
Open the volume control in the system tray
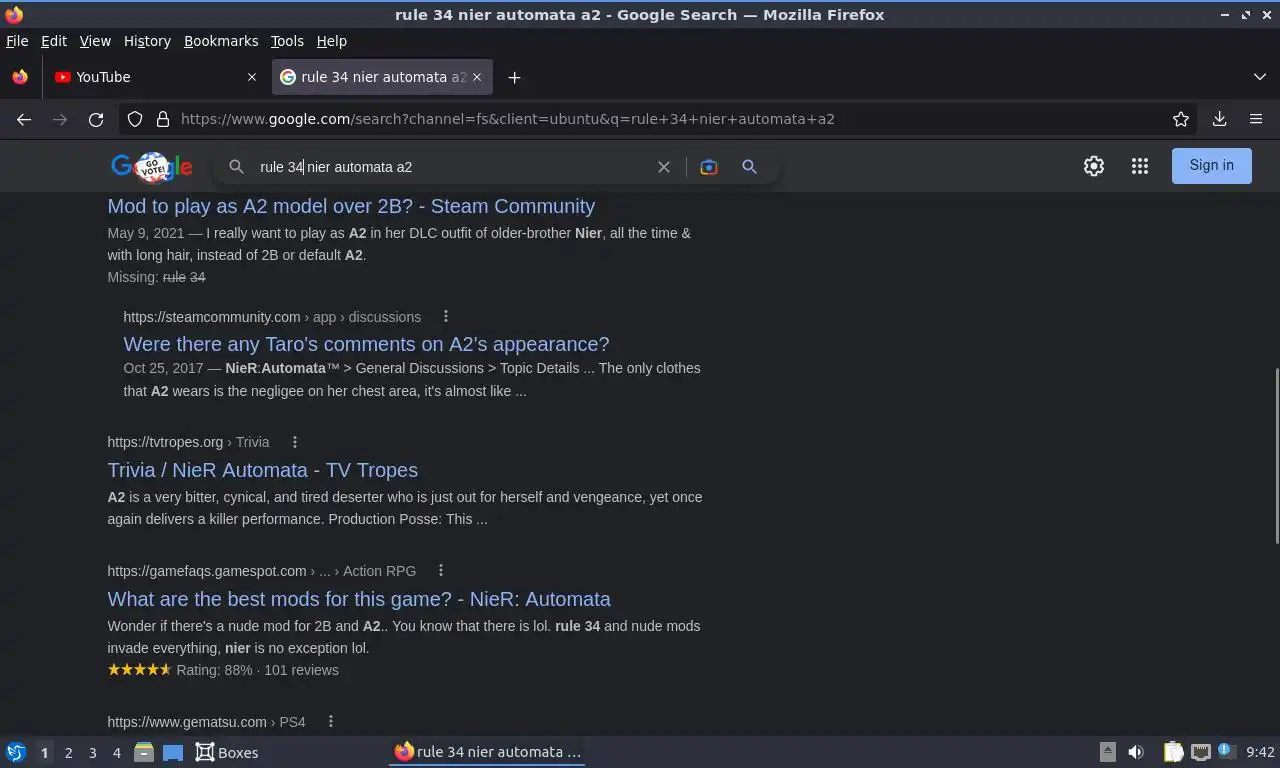point(1136,752)
